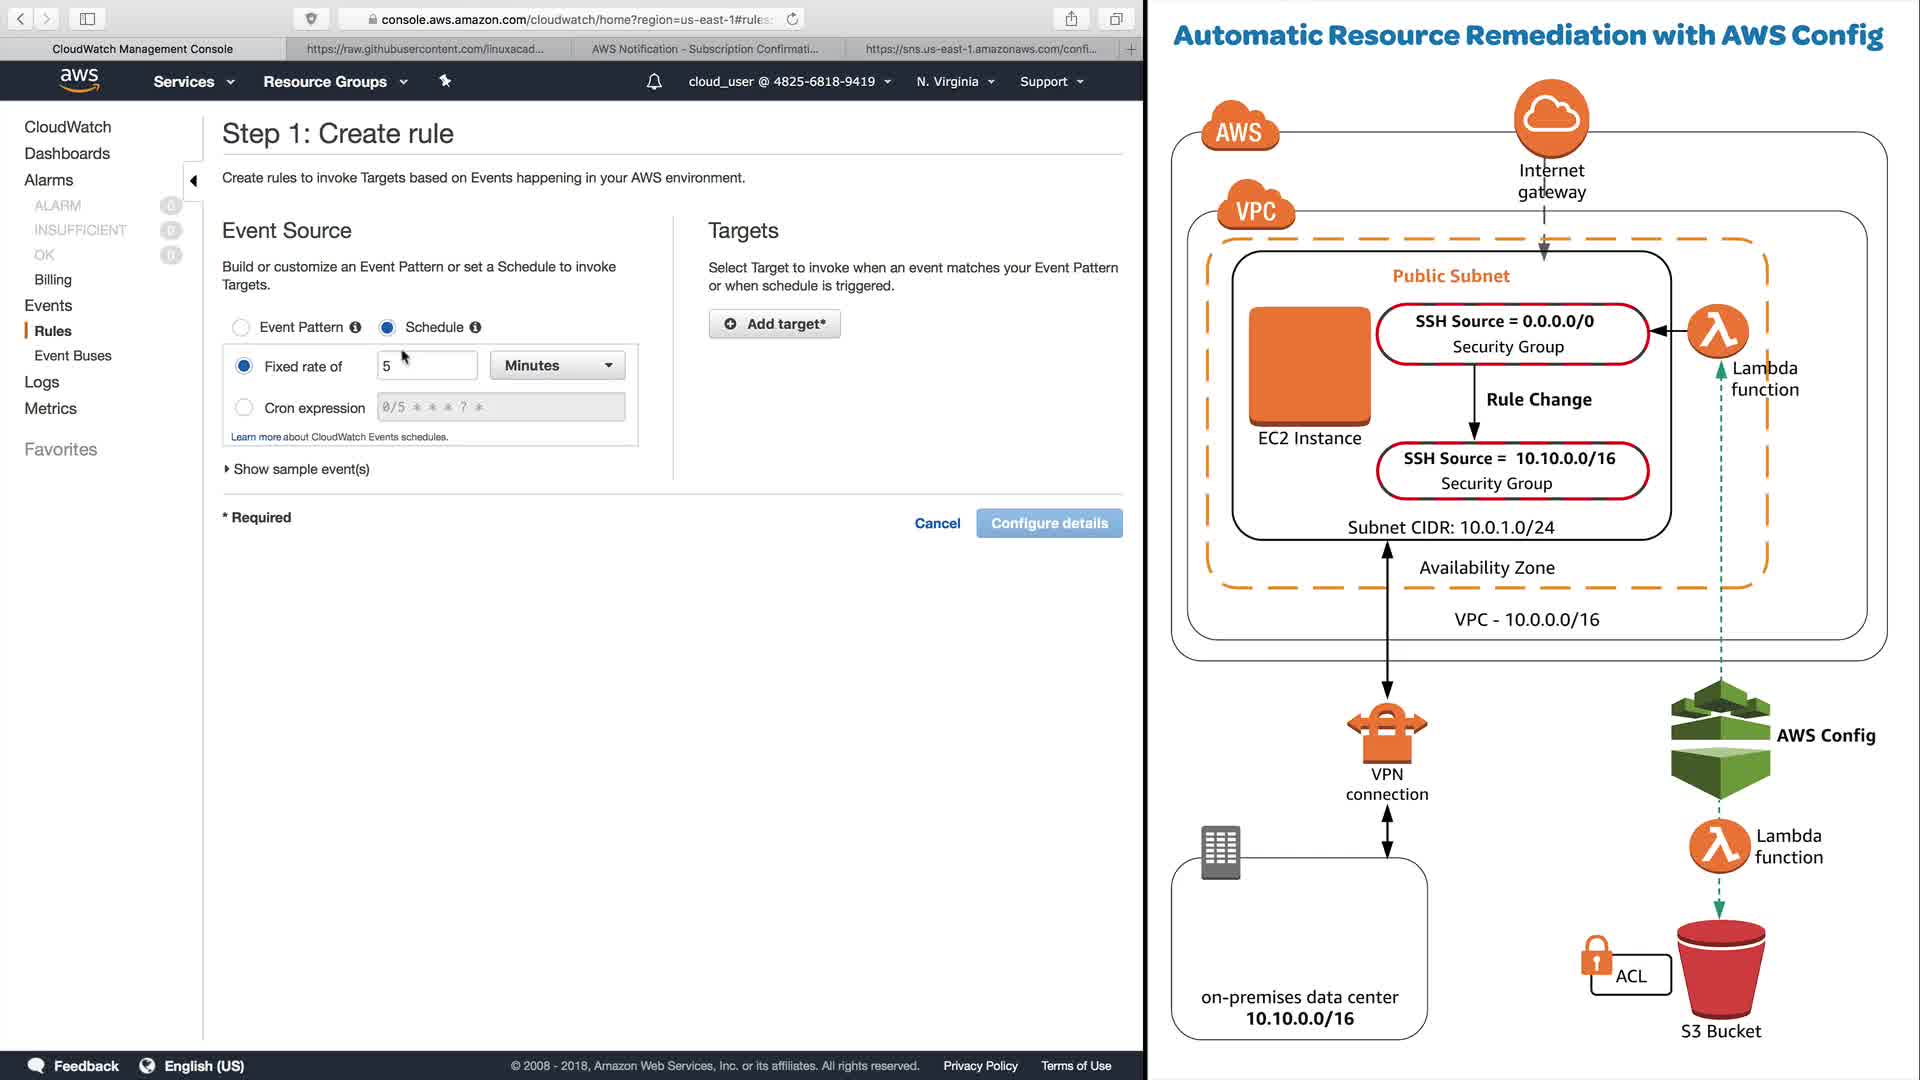The width and height of the screenshot is (1920, 1080).
Task: Click the Schedule info icon
Action: click(x=475, y=327)
